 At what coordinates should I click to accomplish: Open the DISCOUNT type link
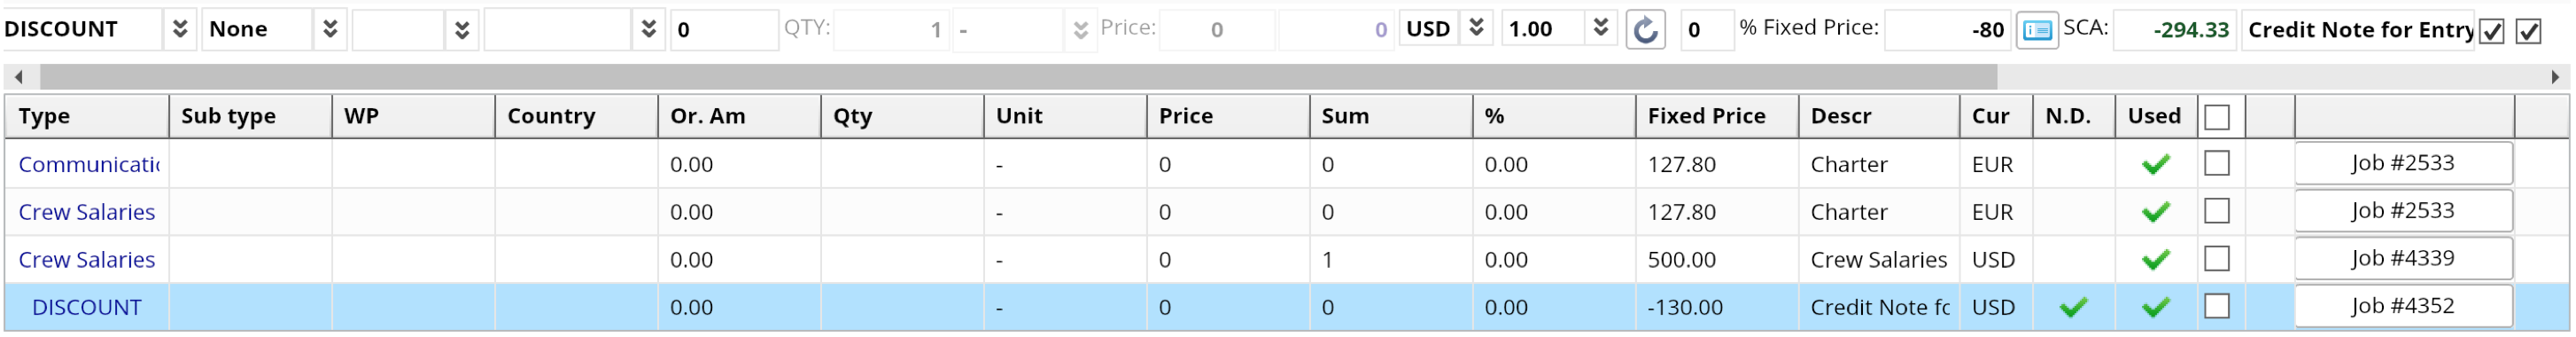click(x=87, y=307)
